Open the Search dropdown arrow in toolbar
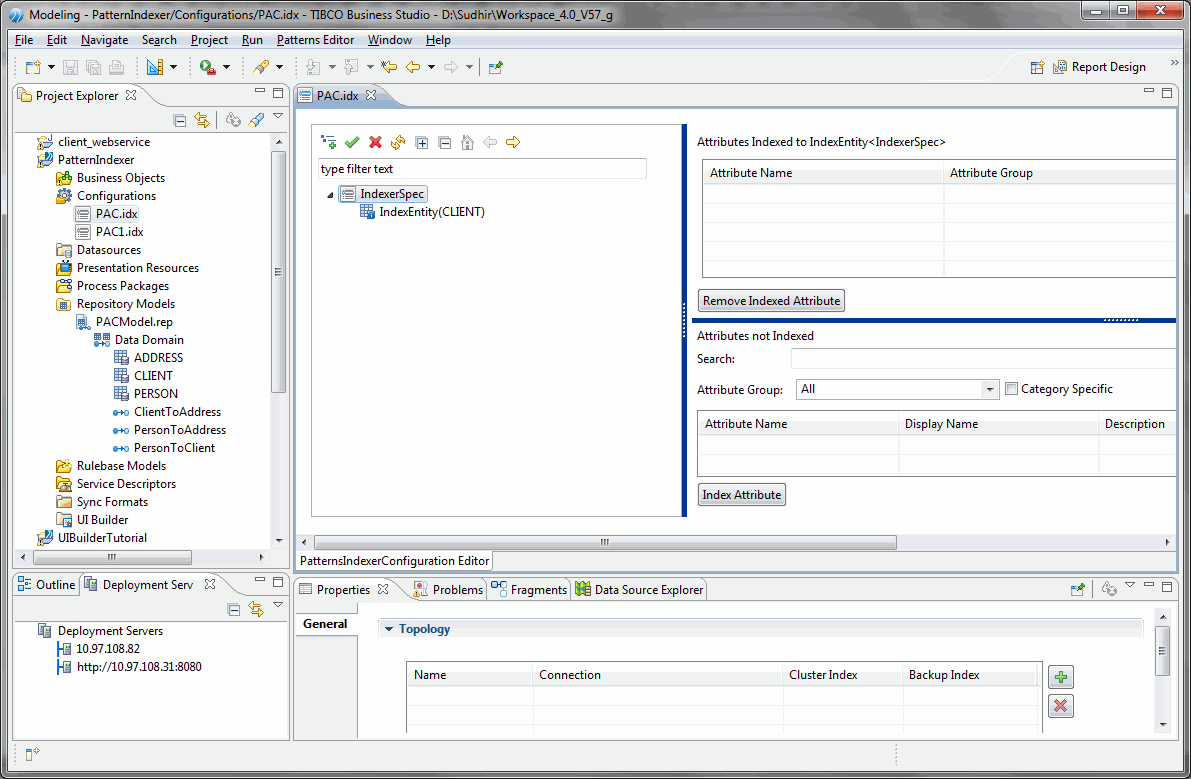The image size is (1191, 779). 279,68
